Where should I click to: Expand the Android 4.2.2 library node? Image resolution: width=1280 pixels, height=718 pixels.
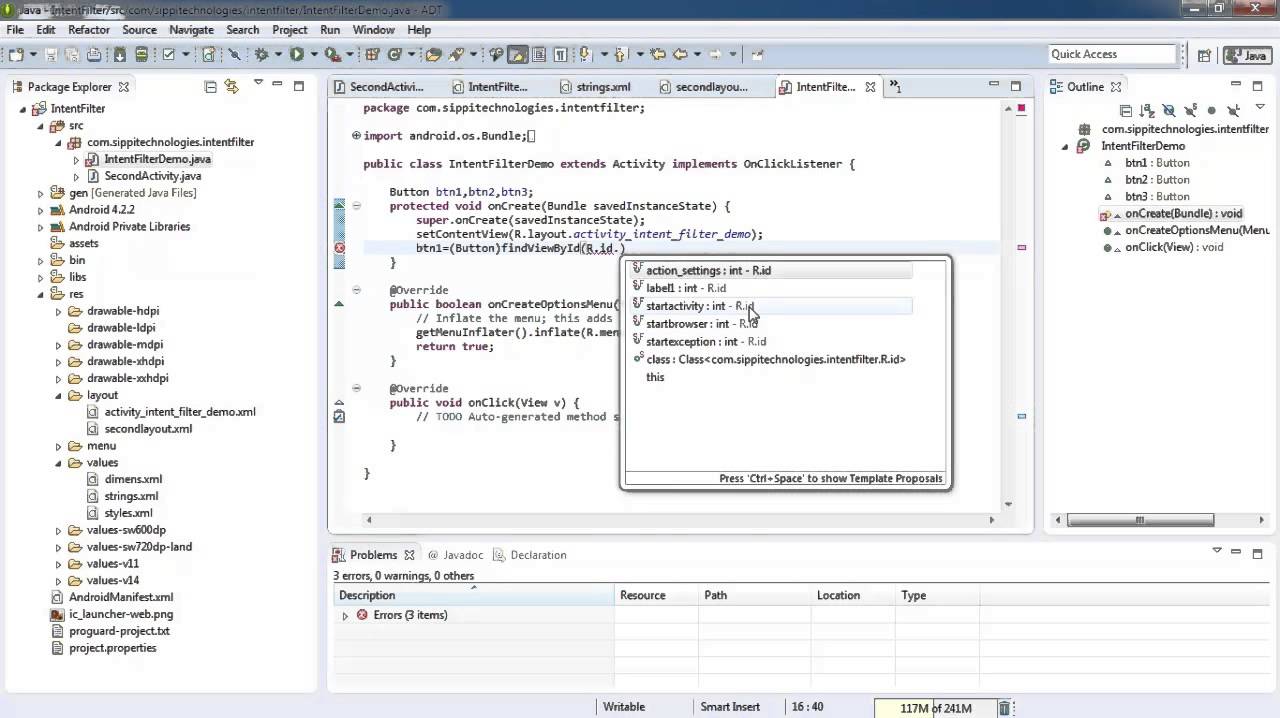coord(41,210)
